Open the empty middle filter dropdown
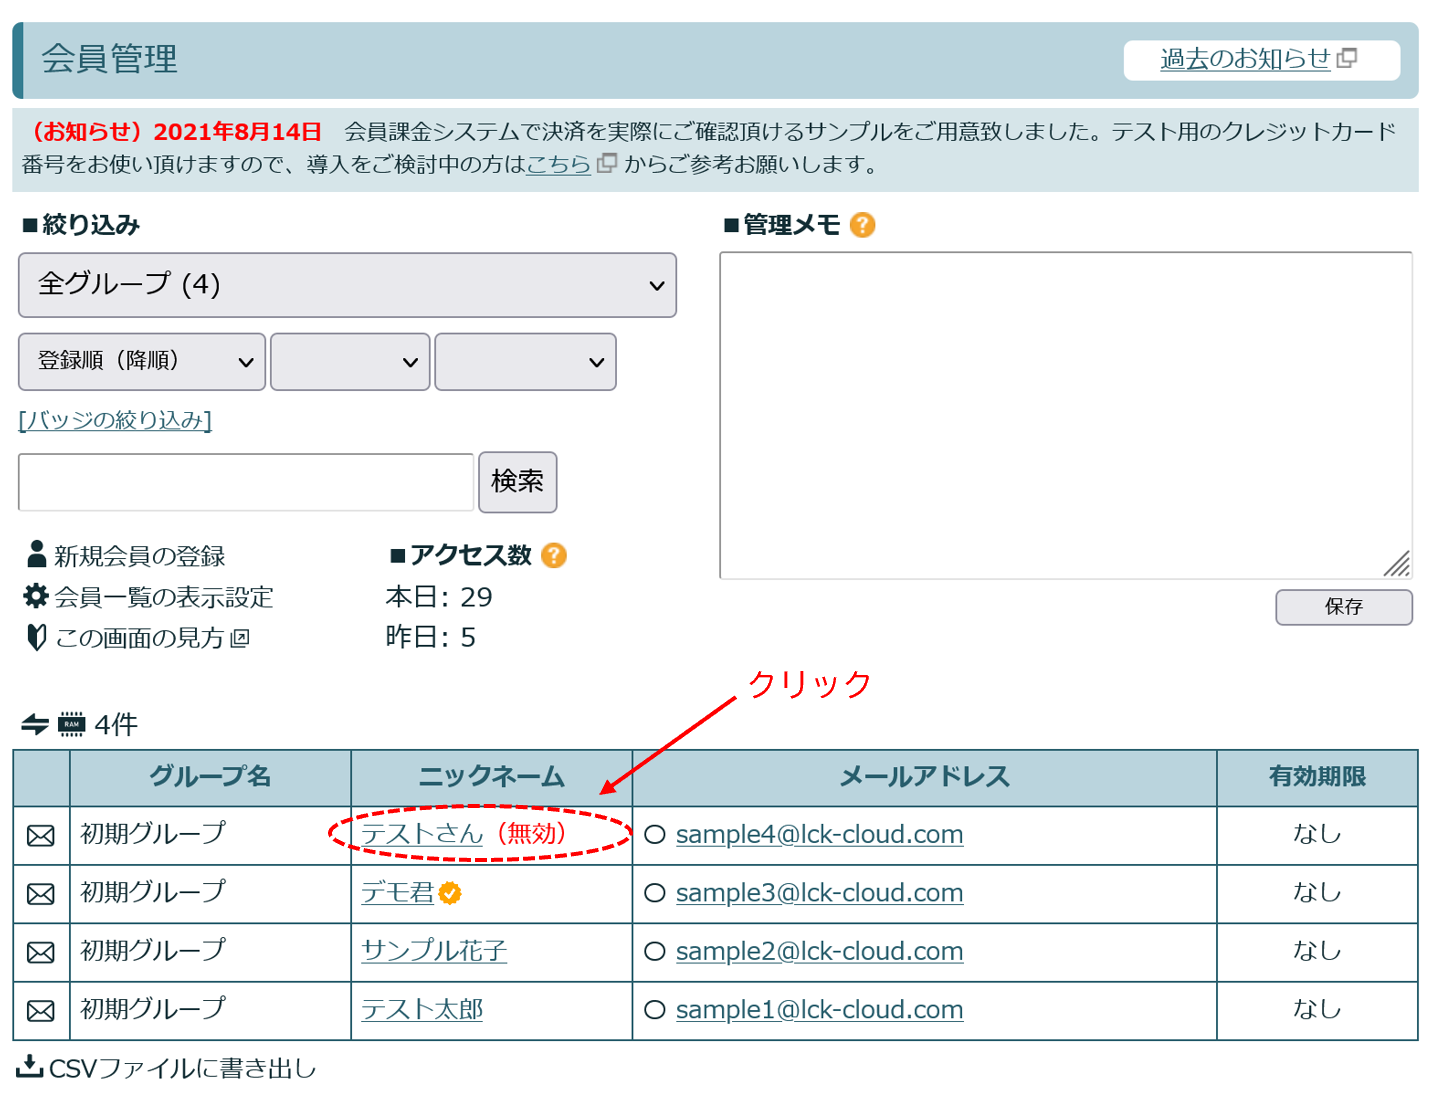Viewport: 1441px width, 1101px height. (x=350, y=362)
